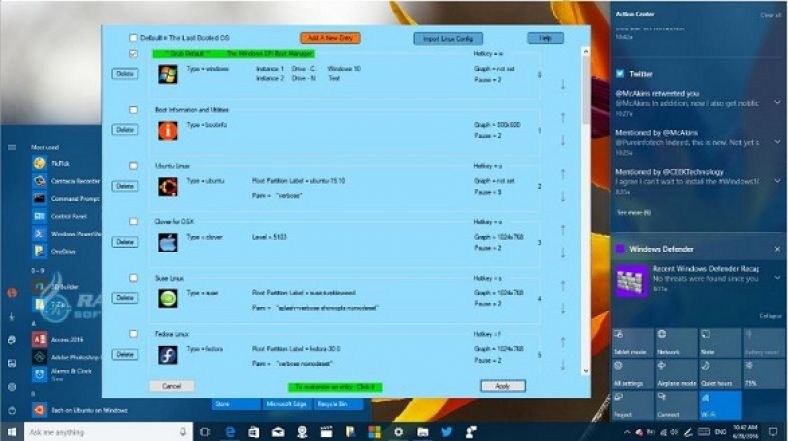Expand the Mentioned by CEEKTechnology notification
The height and width of the screenshot is (441, 788).
tap(777, 181)
